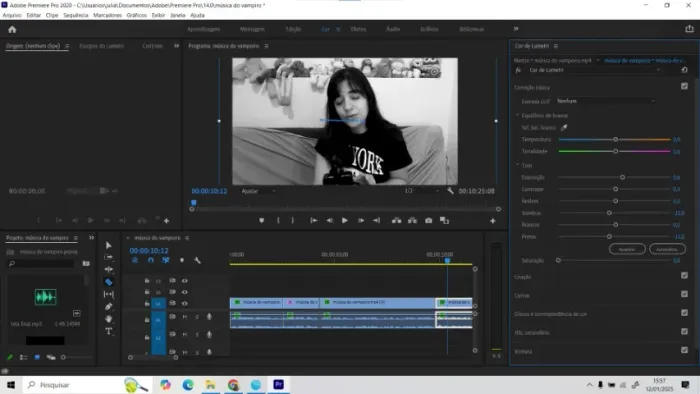Toggle Discos e correspondência de cor checkbox

[x=684, y=313]
